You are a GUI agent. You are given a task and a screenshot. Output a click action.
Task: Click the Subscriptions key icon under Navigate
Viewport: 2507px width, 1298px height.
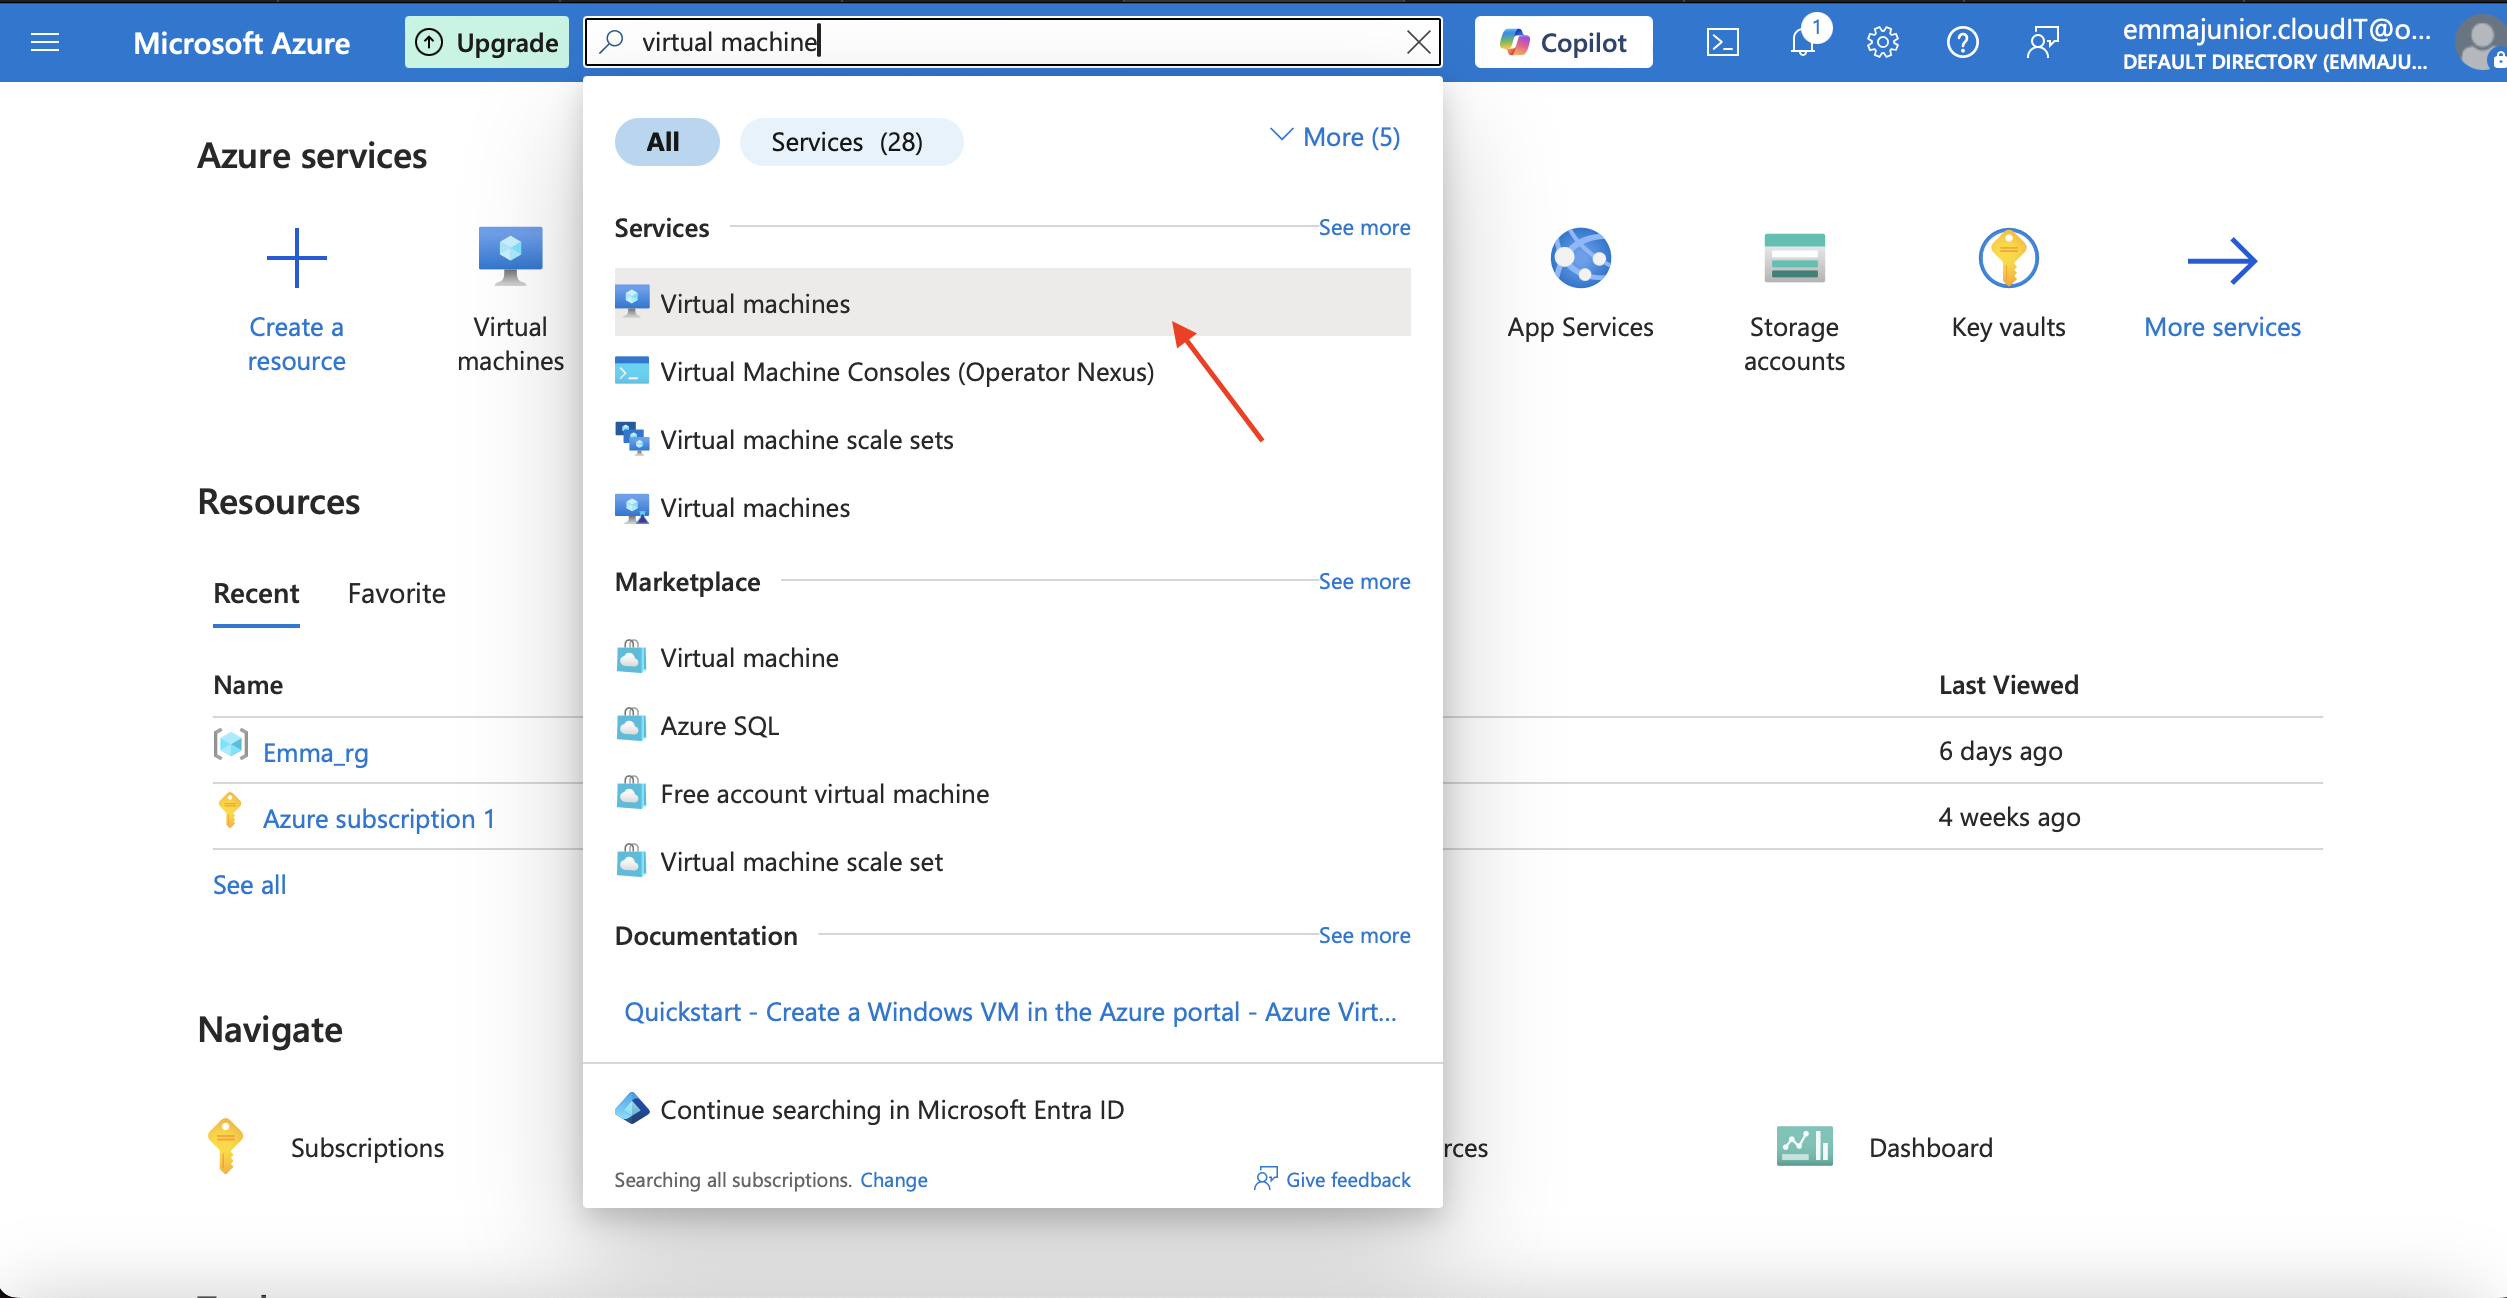(226, 1145)
